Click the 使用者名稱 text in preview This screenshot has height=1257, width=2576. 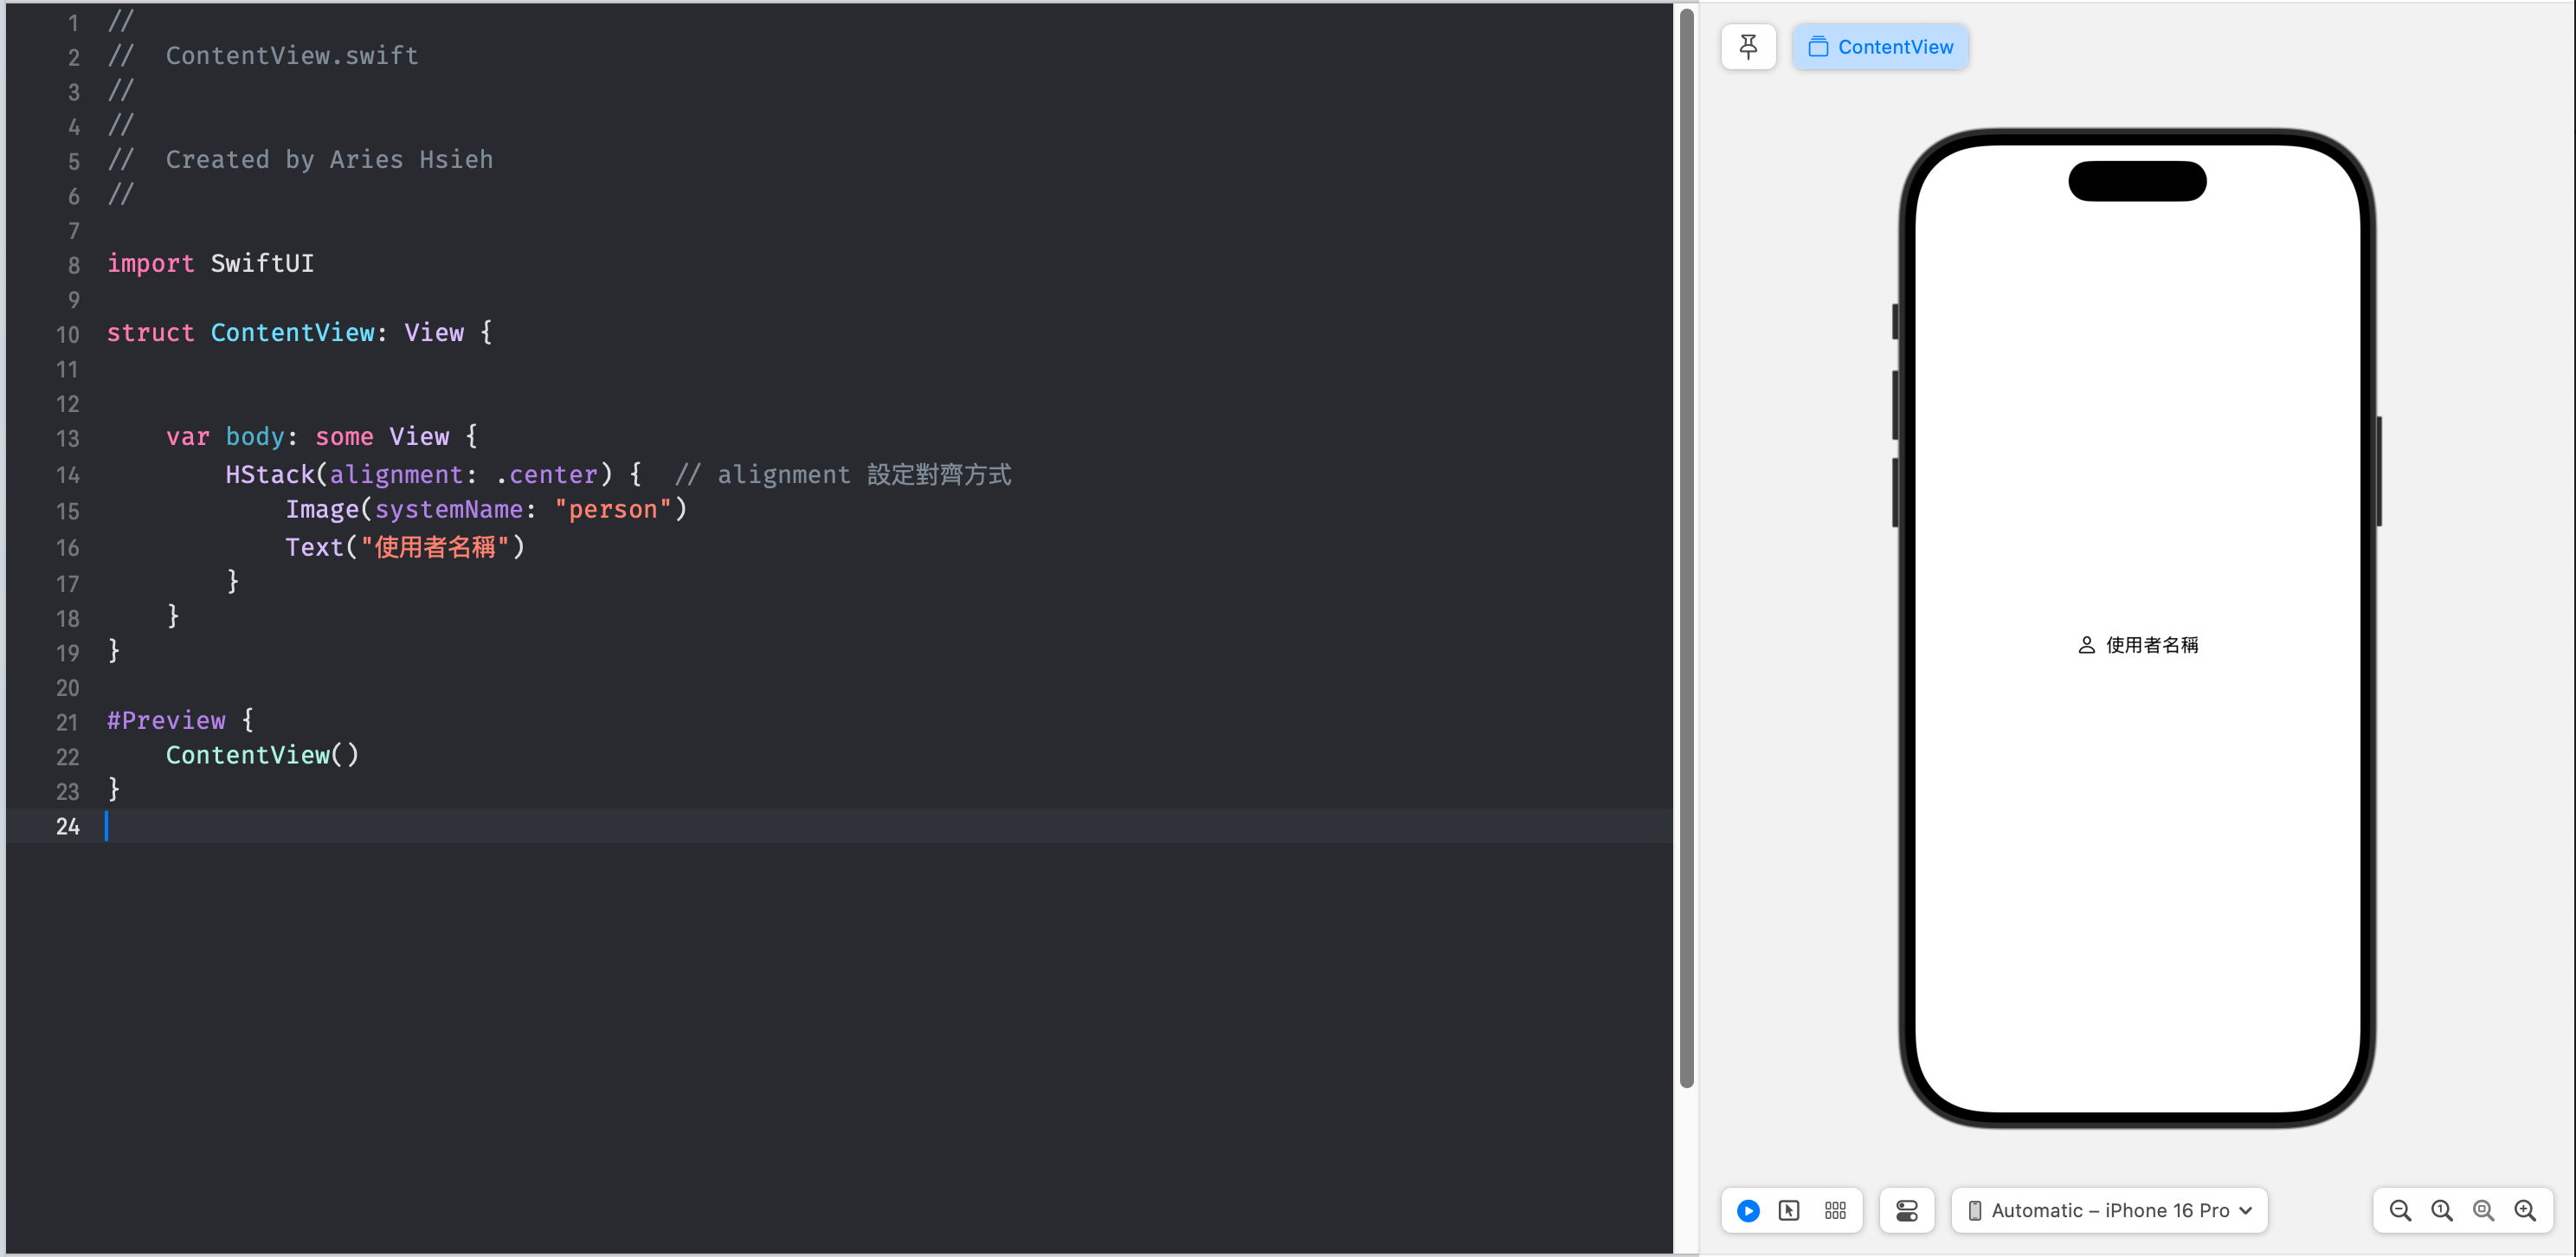click(2152, 645)
